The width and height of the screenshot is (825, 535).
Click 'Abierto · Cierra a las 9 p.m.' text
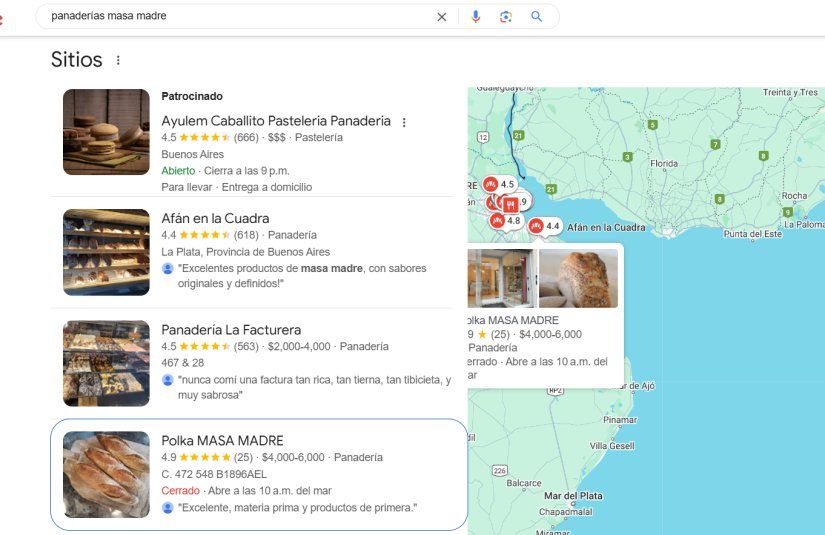pos(225,171)
